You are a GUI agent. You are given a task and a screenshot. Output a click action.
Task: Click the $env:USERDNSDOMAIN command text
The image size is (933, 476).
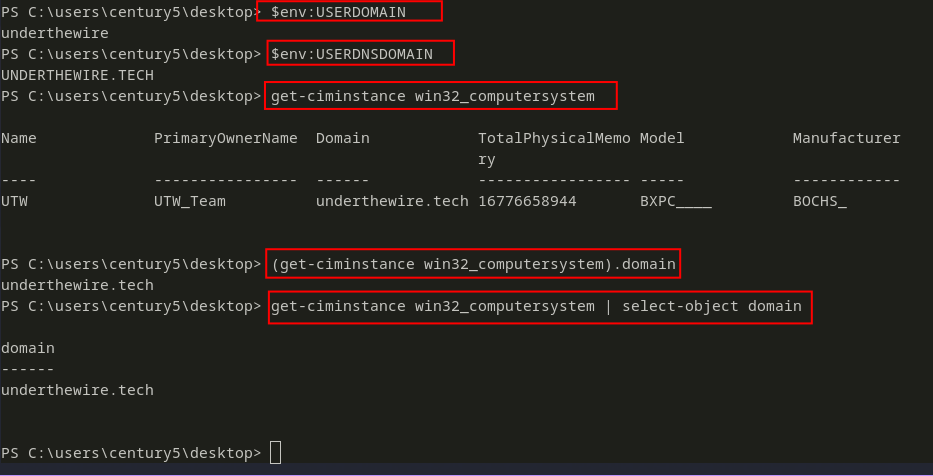pyautogui.click(x=352, y=54)
